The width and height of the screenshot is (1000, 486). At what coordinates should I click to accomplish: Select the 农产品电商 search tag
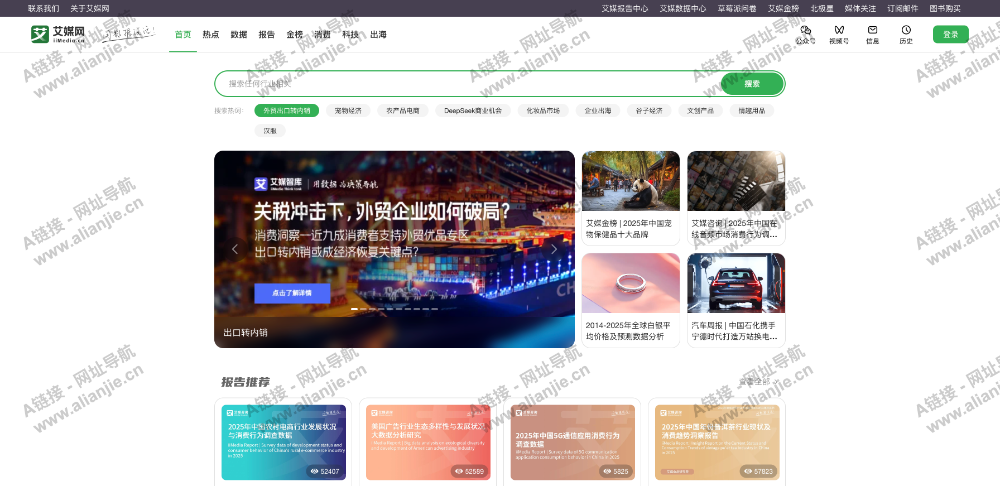(x=403, y=110)
